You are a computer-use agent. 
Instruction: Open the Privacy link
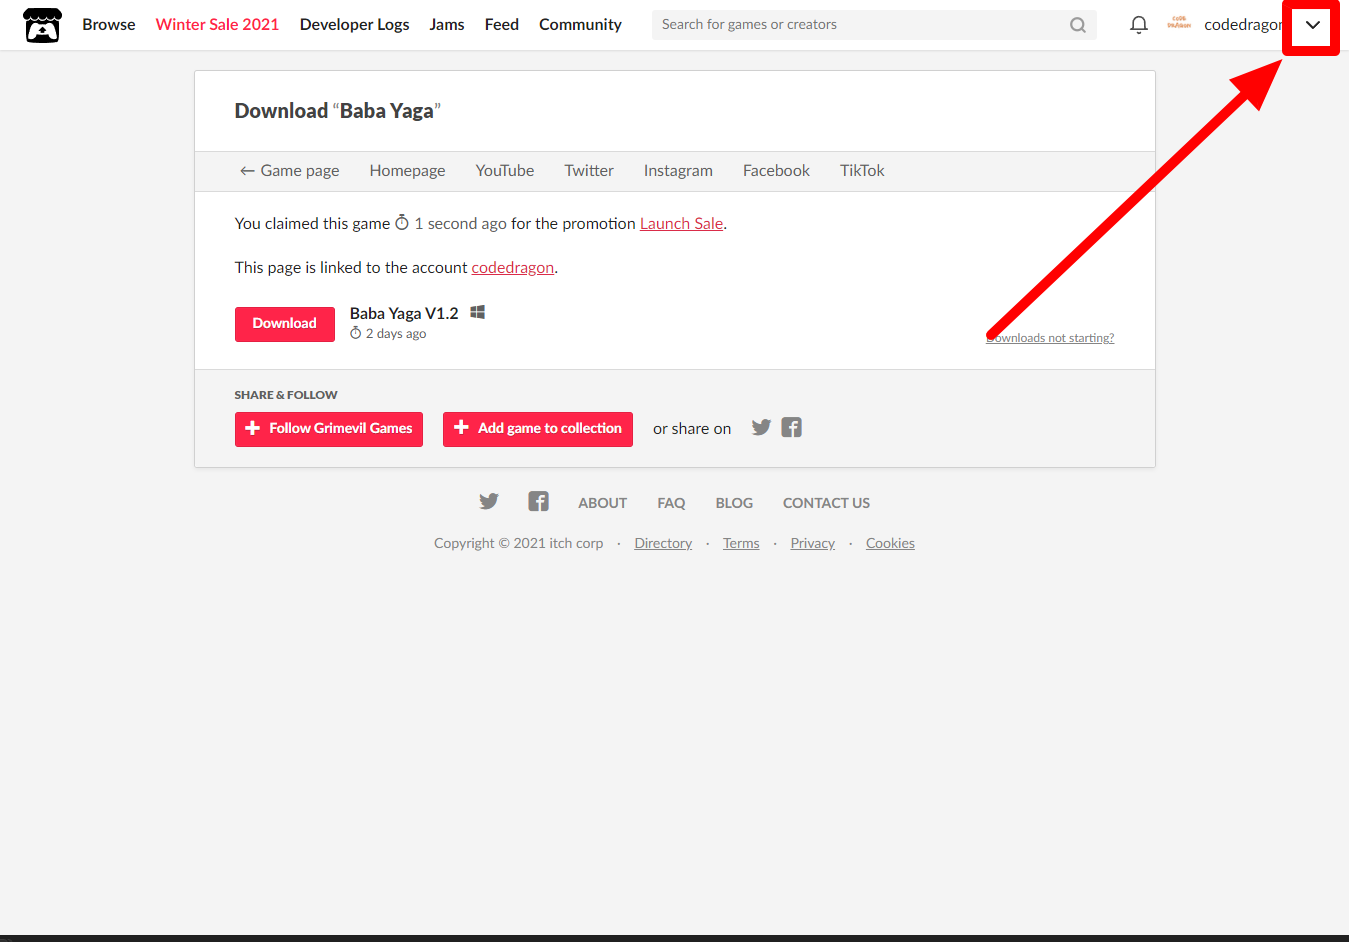coord(812,543)
